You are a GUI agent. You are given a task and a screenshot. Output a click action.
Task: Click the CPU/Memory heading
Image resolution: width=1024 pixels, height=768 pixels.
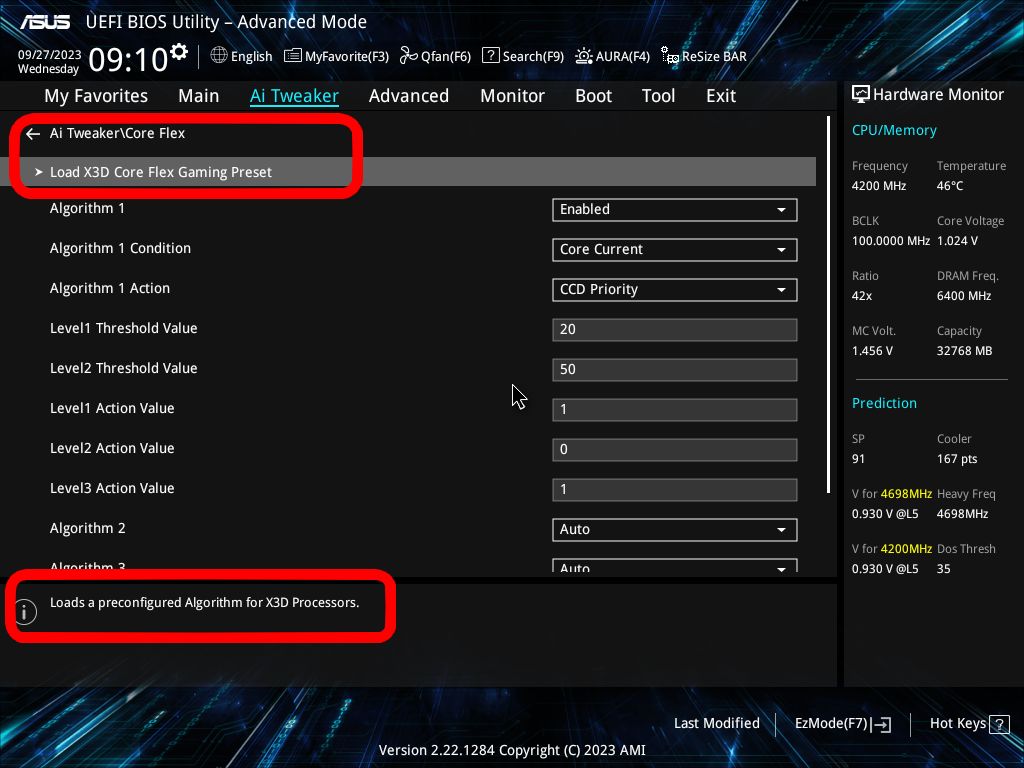coord(894,130)
